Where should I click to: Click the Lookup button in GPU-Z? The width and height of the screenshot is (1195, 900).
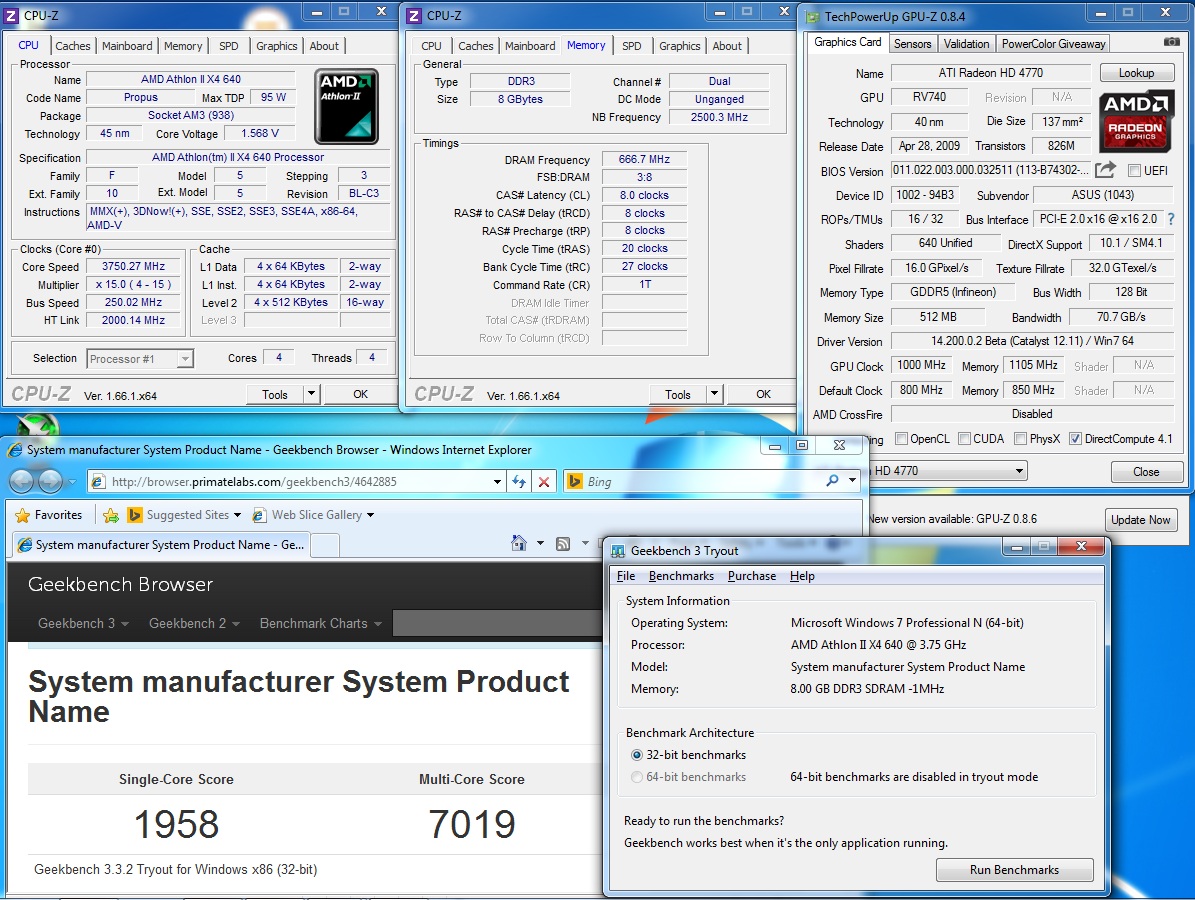point(1136,73)
